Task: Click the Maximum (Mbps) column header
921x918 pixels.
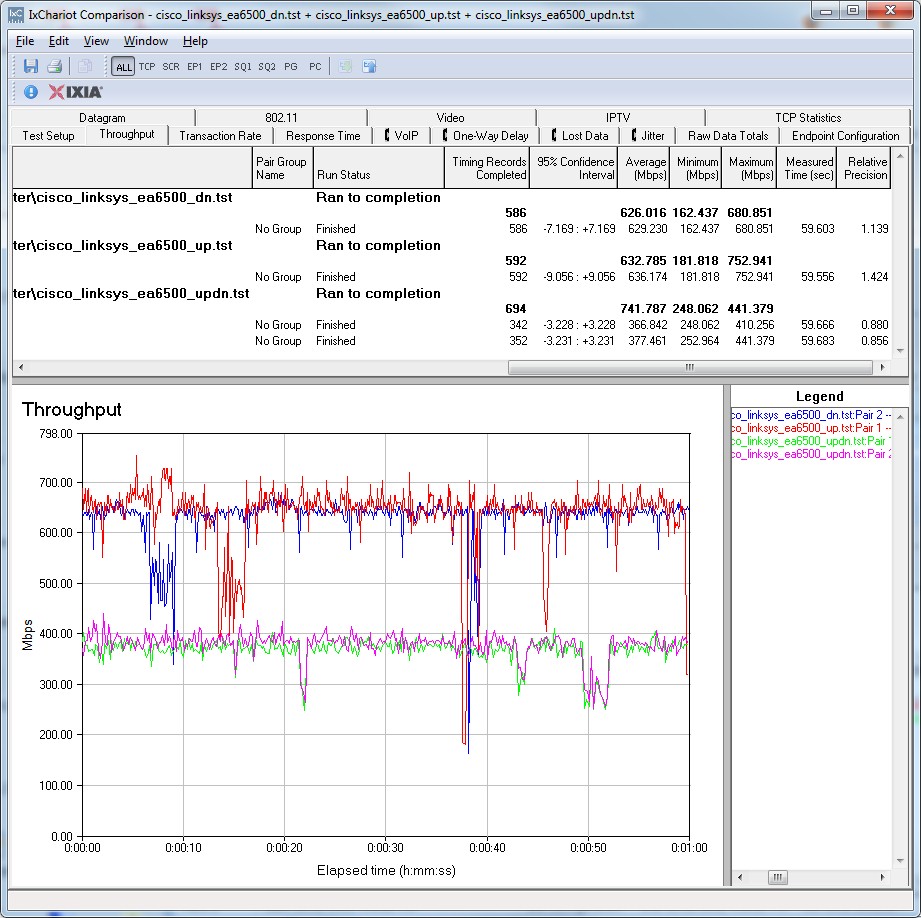Action: (x=749, y=168)
